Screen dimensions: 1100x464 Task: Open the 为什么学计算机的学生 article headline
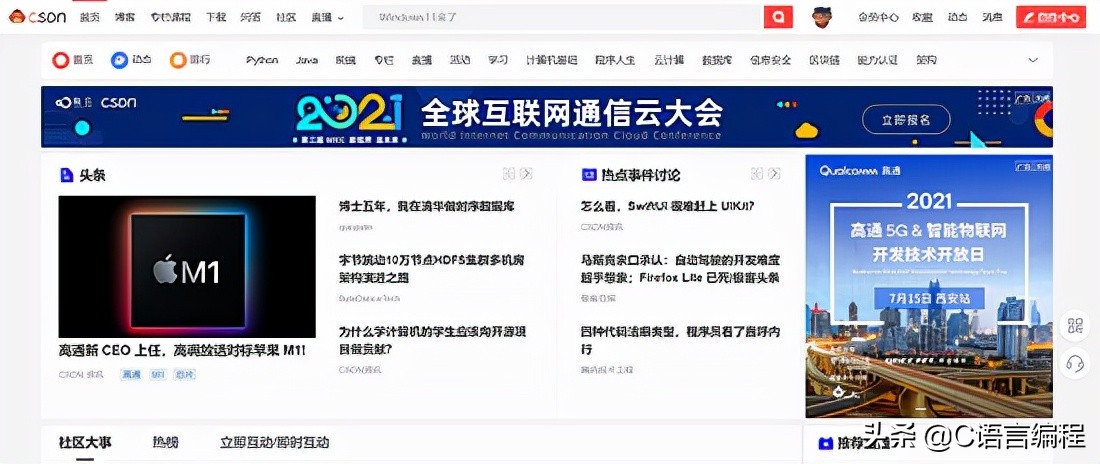(432, 340)
